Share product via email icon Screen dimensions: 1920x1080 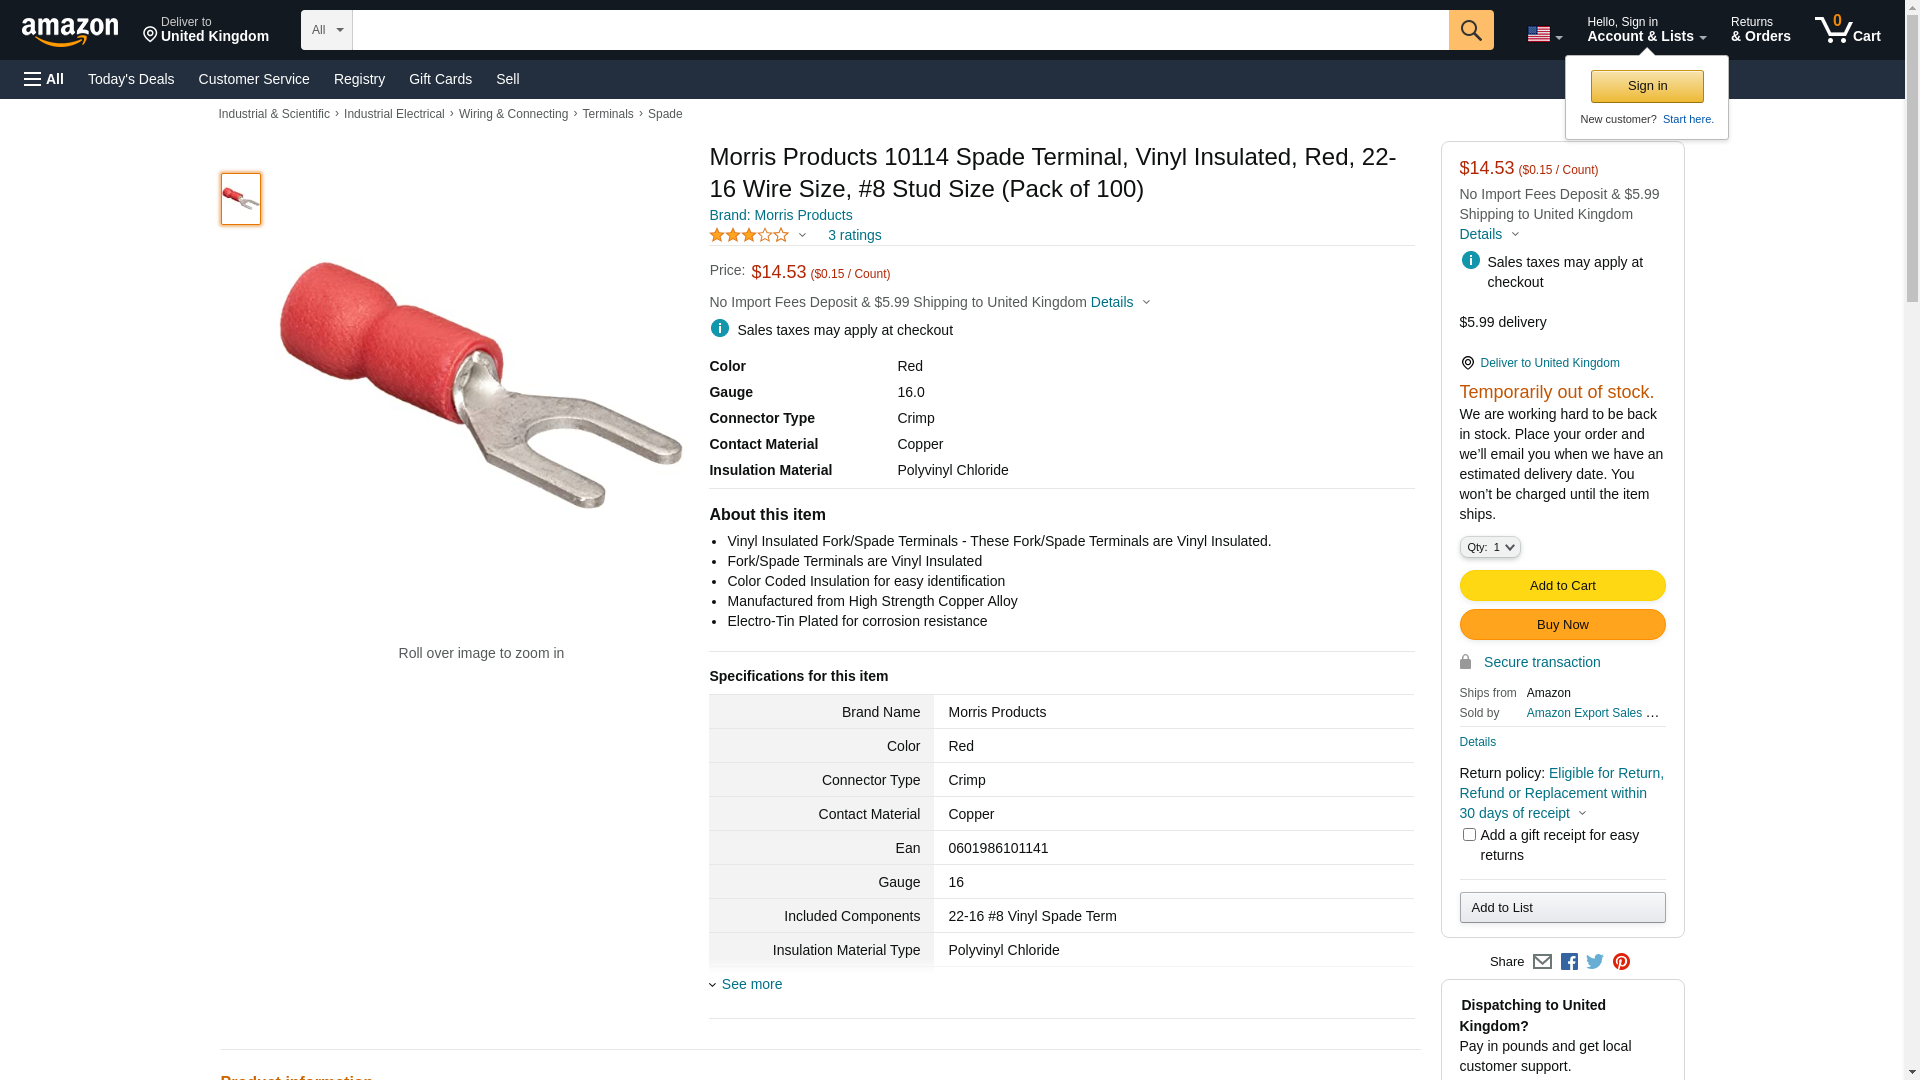[x=1542, y=962]
